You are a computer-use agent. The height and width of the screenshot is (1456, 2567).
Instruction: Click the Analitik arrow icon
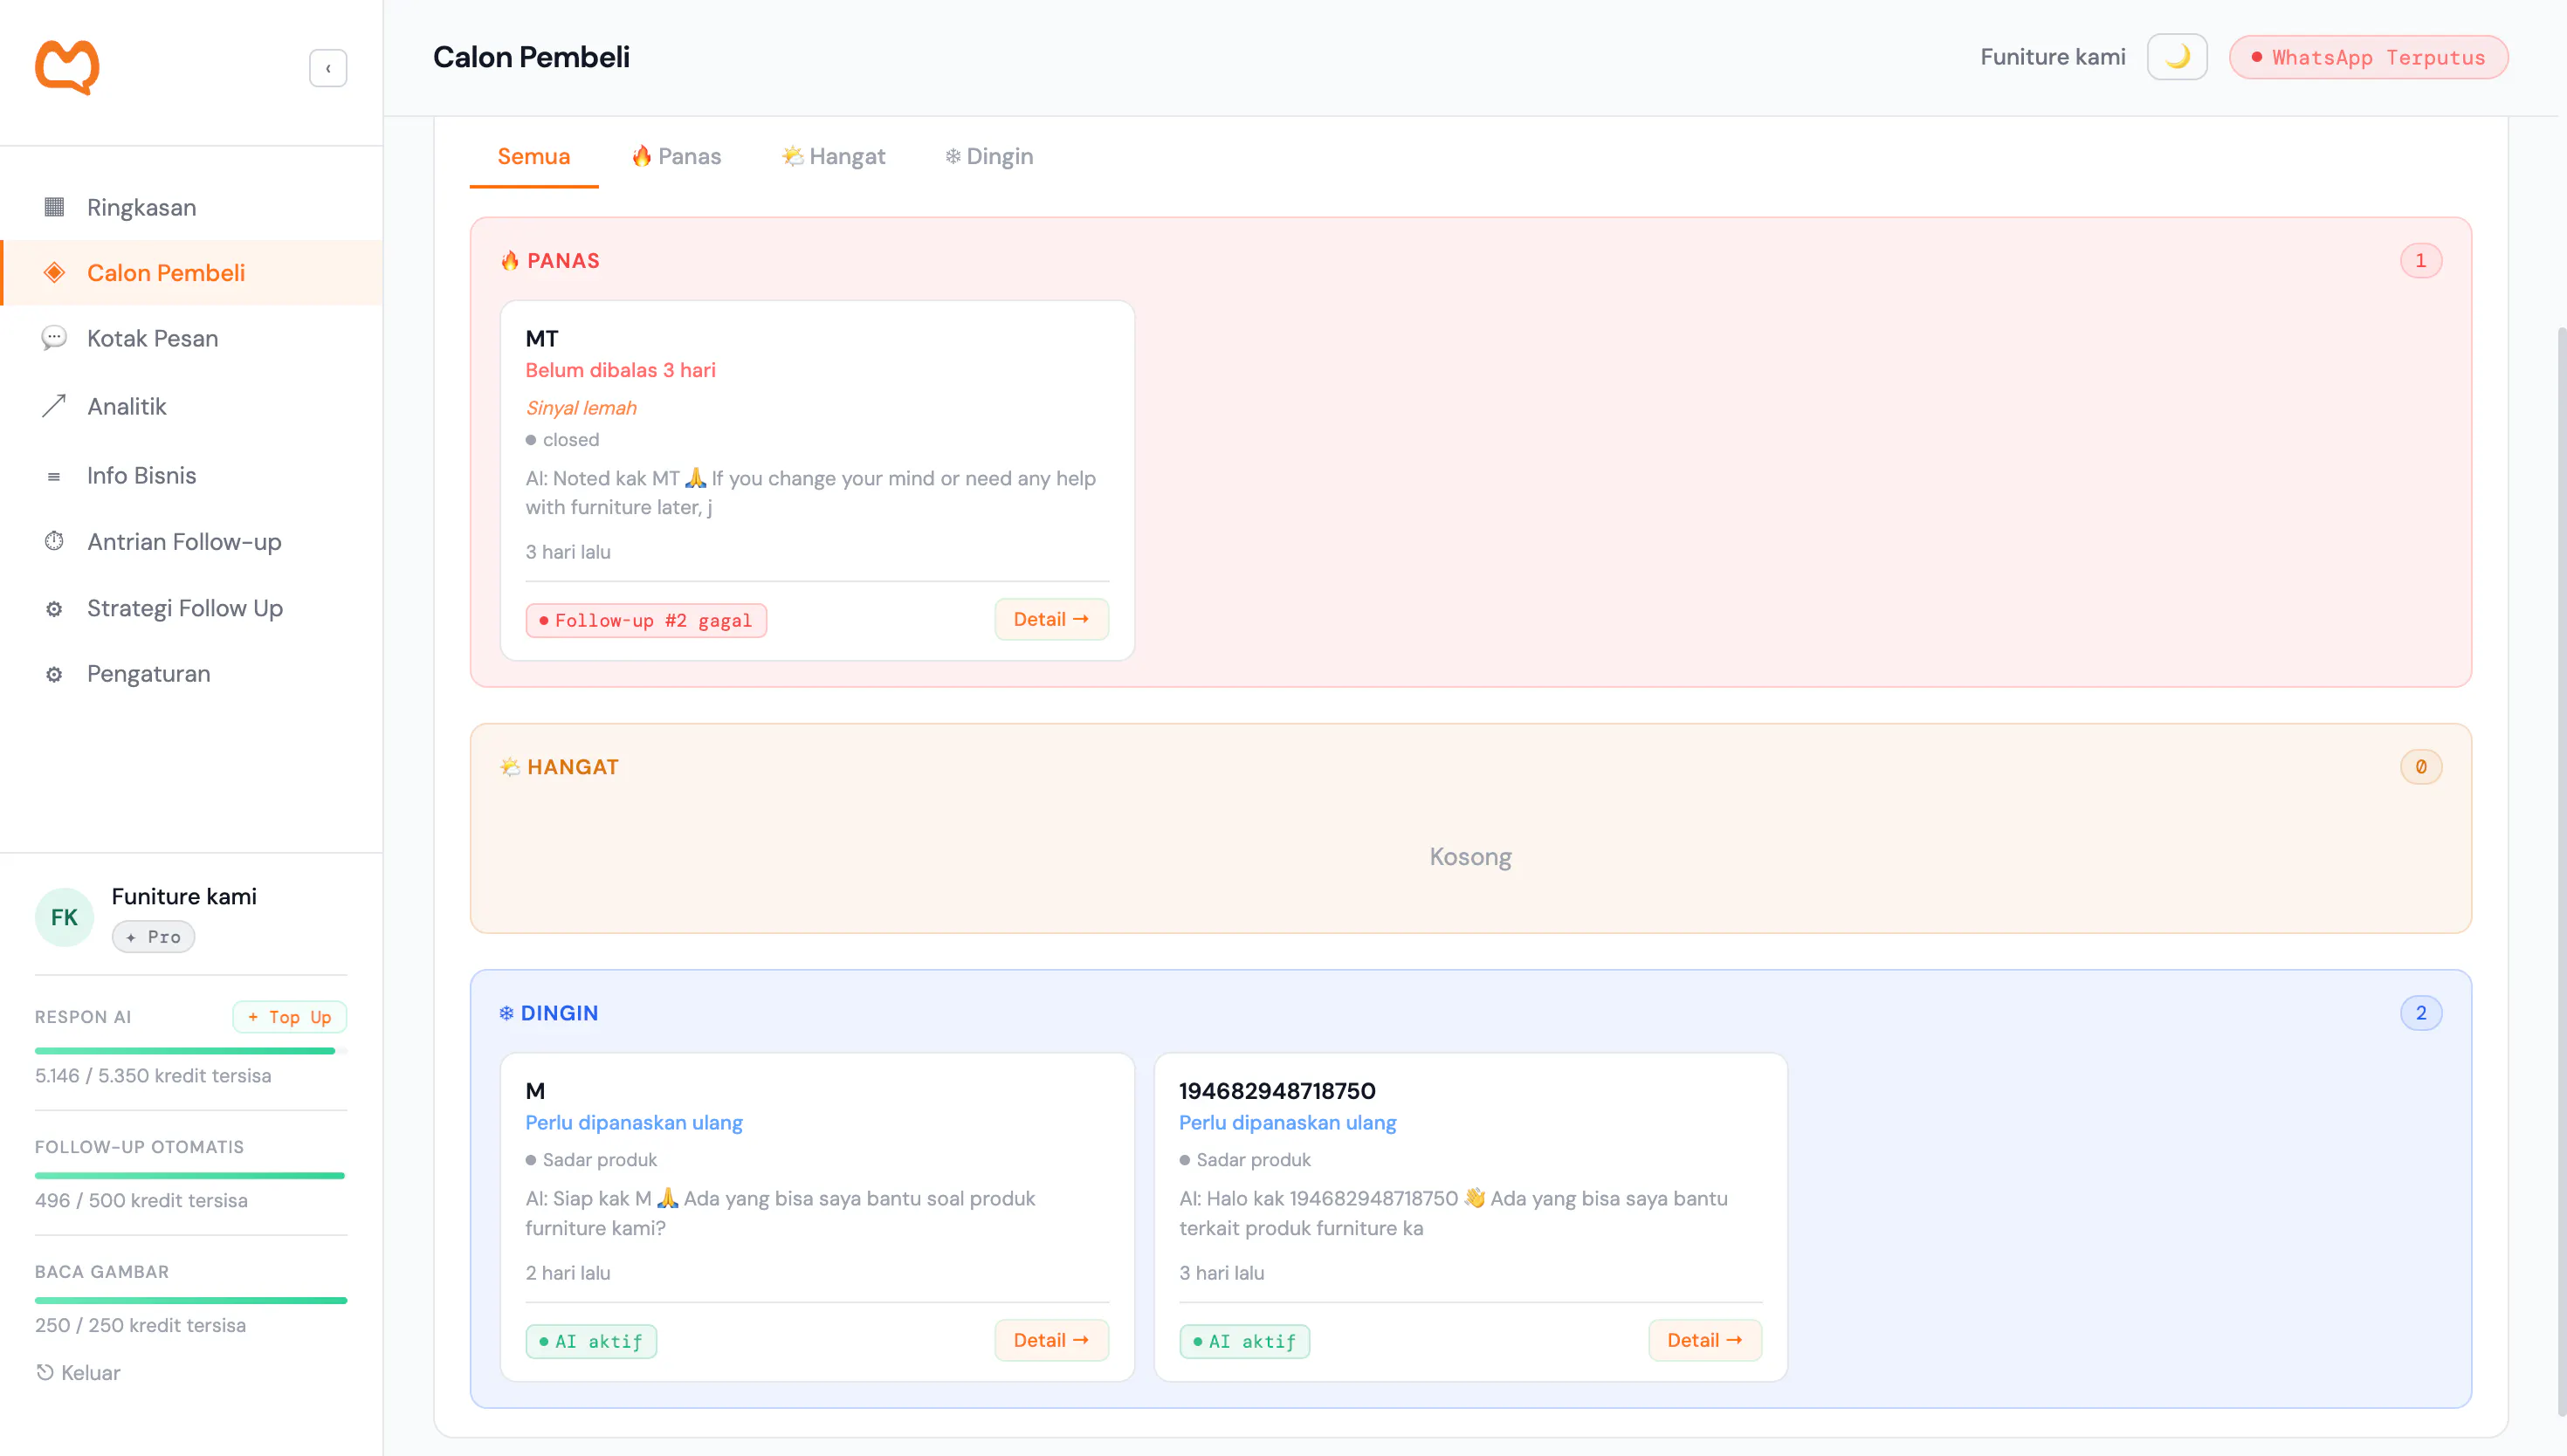pos(54,406)
